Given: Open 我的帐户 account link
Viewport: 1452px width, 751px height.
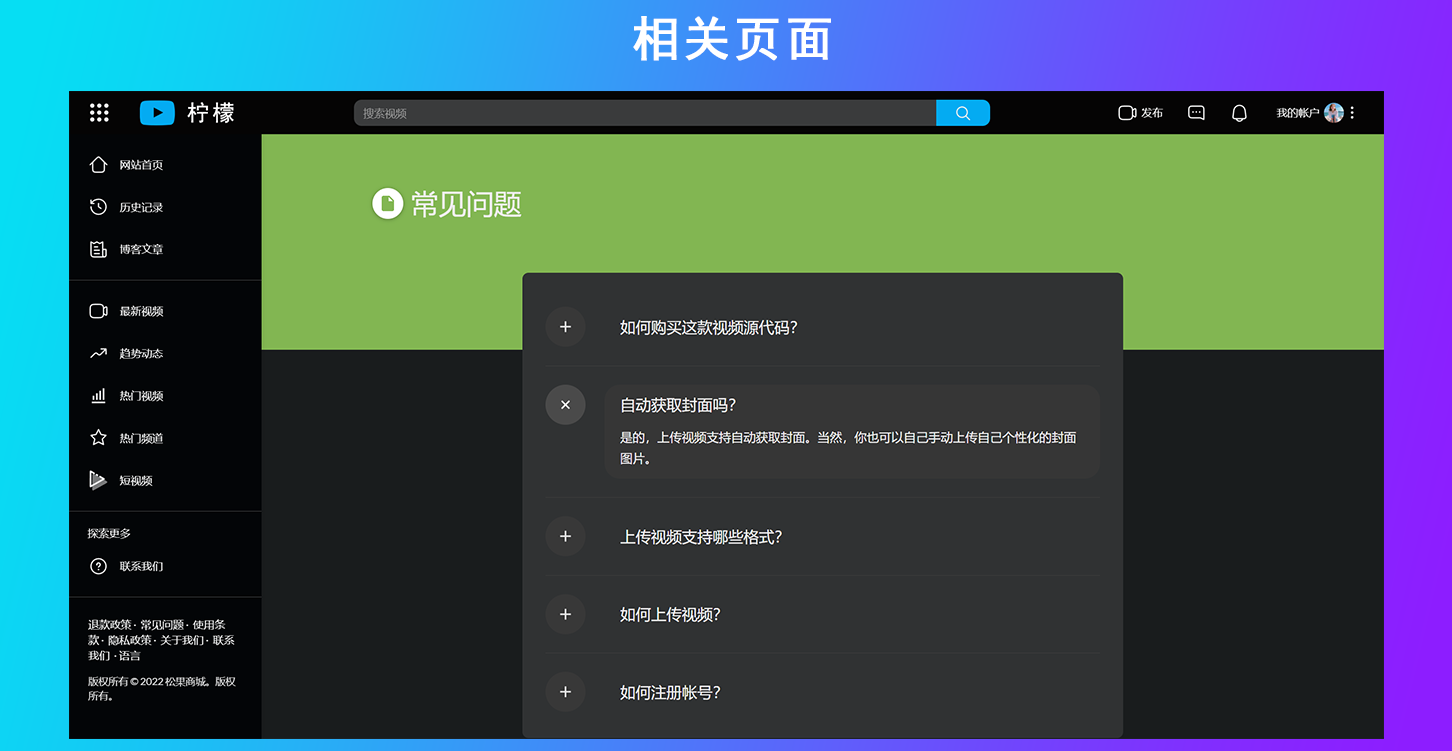Looking at the screenshot, I should 1298,113.
